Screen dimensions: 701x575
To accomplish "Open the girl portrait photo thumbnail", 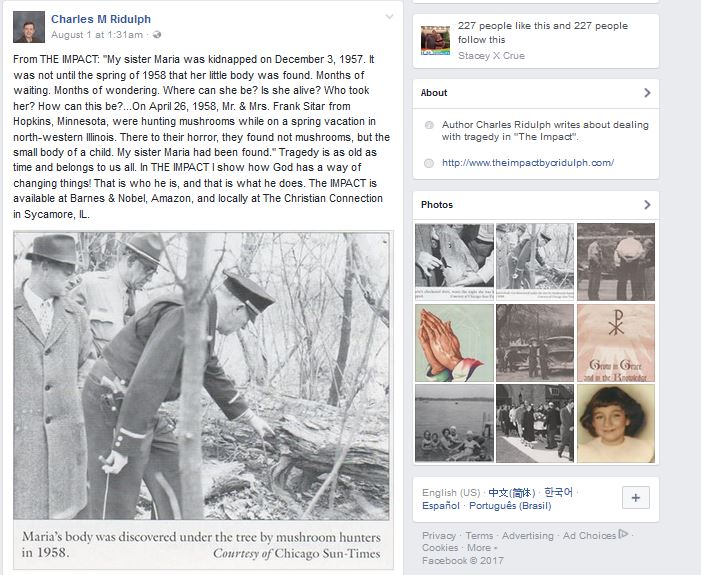I will 616,423.
